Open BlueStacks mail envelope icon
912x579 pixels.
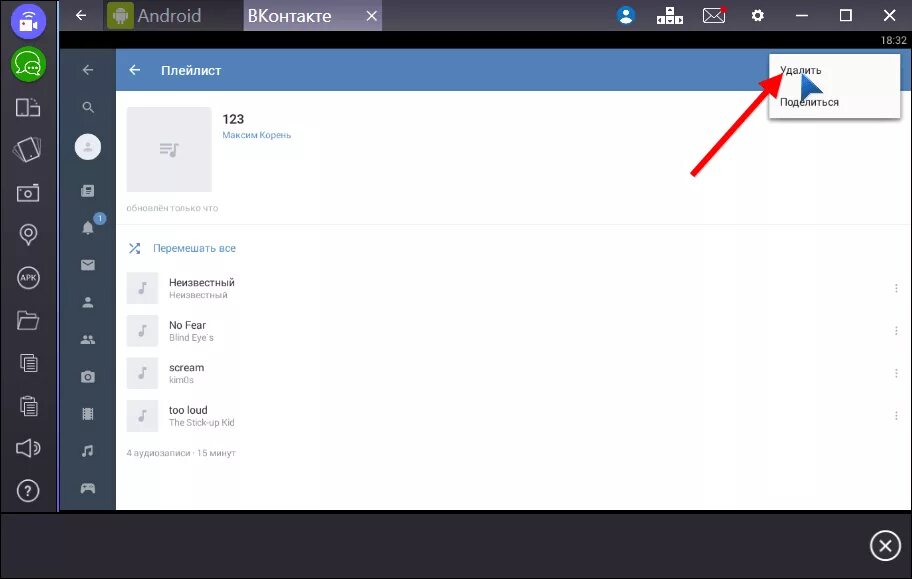click(714, 16)
